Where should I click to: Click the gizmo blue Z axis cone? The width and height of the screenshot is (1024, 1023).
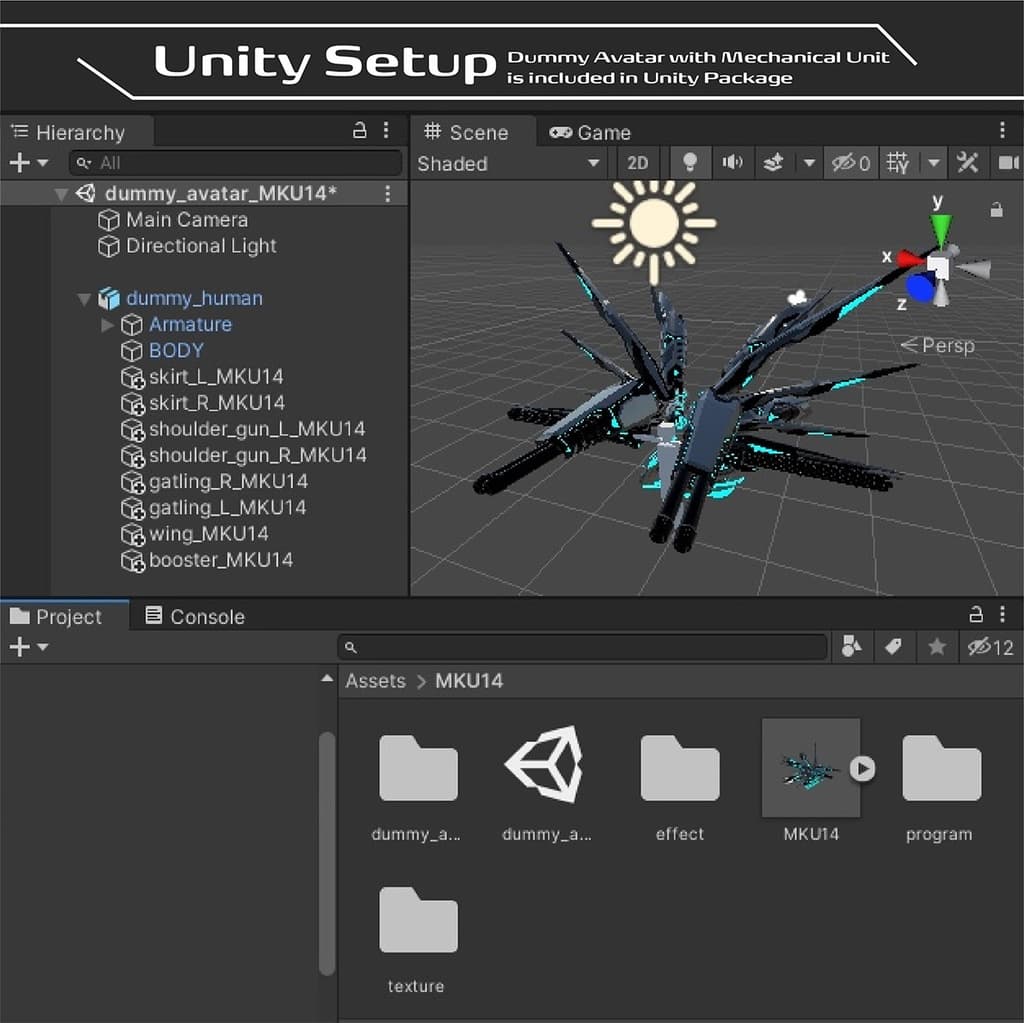click(920, 287)
